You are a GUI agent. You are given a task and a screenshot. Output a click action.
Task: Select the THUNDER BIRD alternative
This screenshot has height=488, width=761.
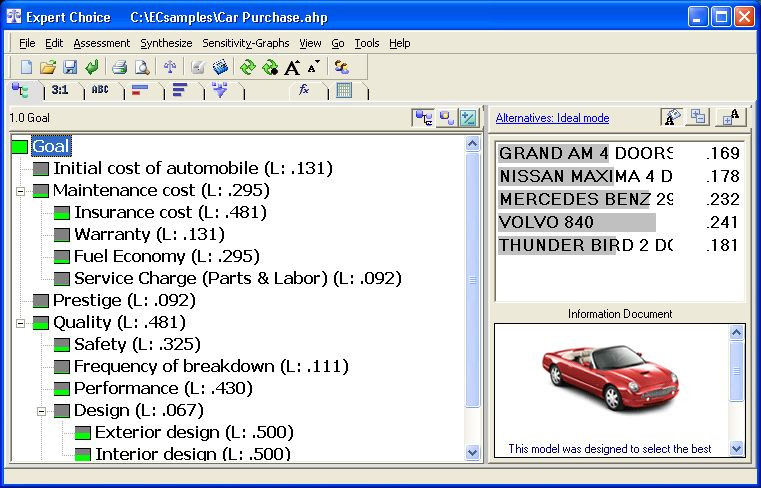coord(619,245)
